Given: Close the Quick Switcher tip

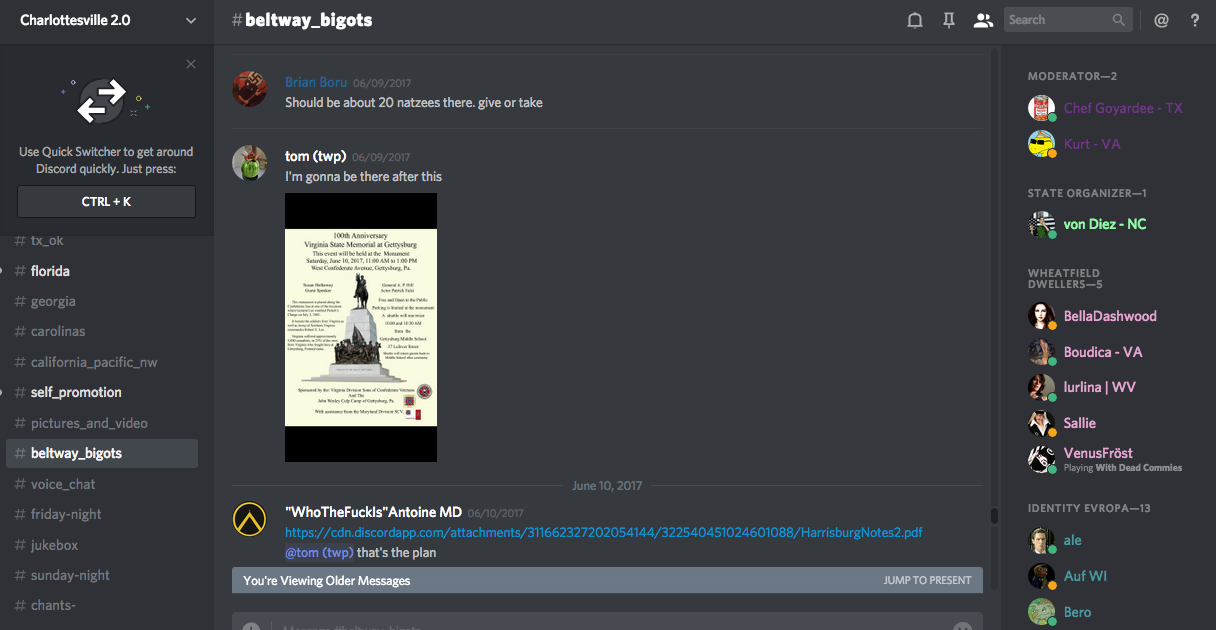Looking at the screenshot, I should point(191,65).
